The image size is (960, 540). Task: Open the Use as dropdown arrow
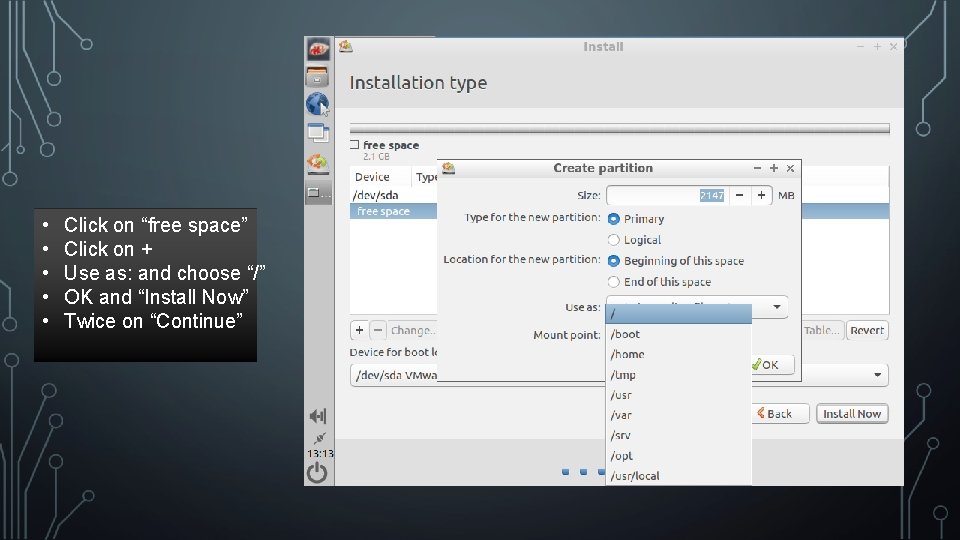[x=776, y=306]
